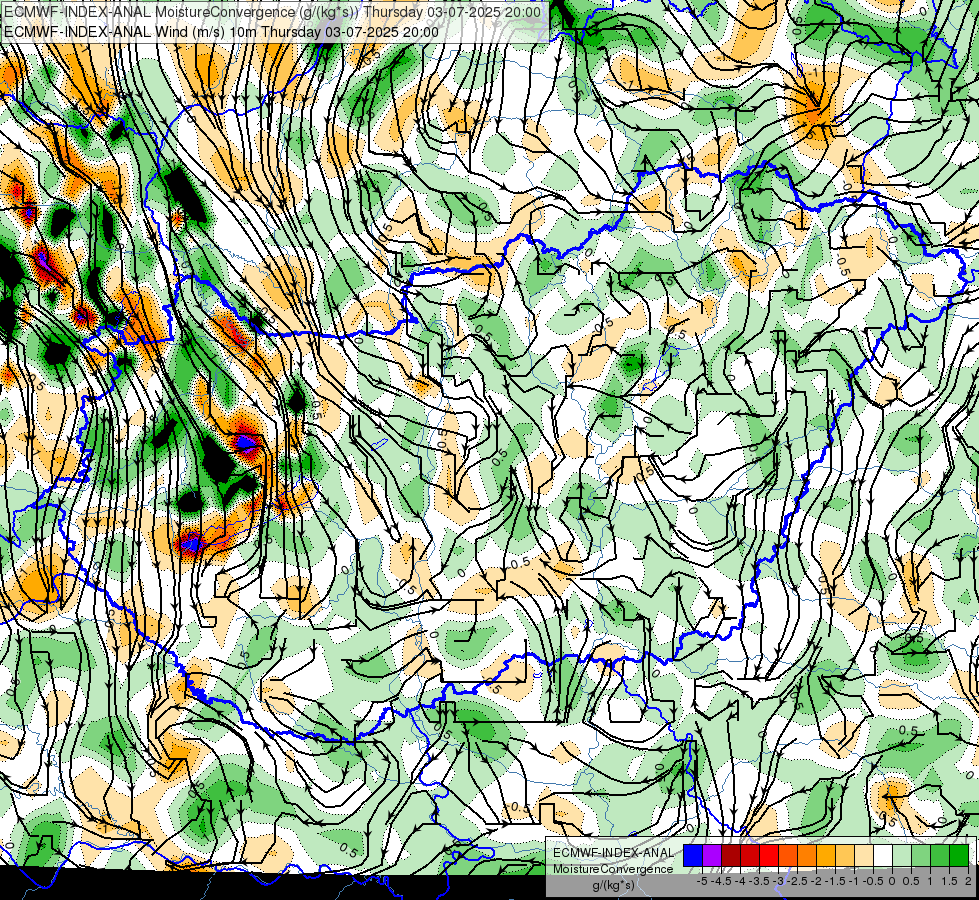Click the -5 tick label on legend scale
Viewport: 979px width, 900px height.
tap(702, 881)
